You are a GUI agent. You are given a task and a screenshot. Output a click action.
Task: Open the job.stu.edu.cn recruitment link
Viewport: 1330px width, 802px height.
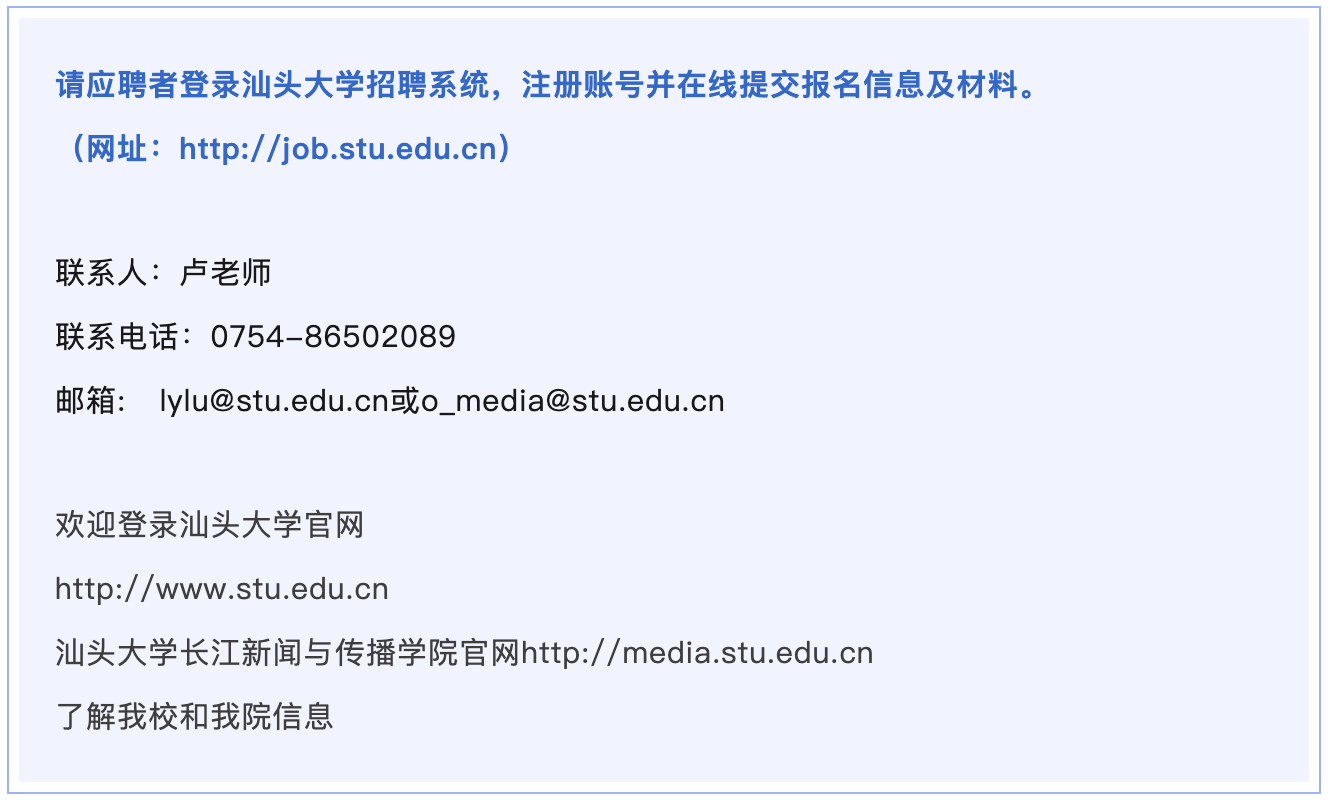pyautogui.click(x=338, y=150)
